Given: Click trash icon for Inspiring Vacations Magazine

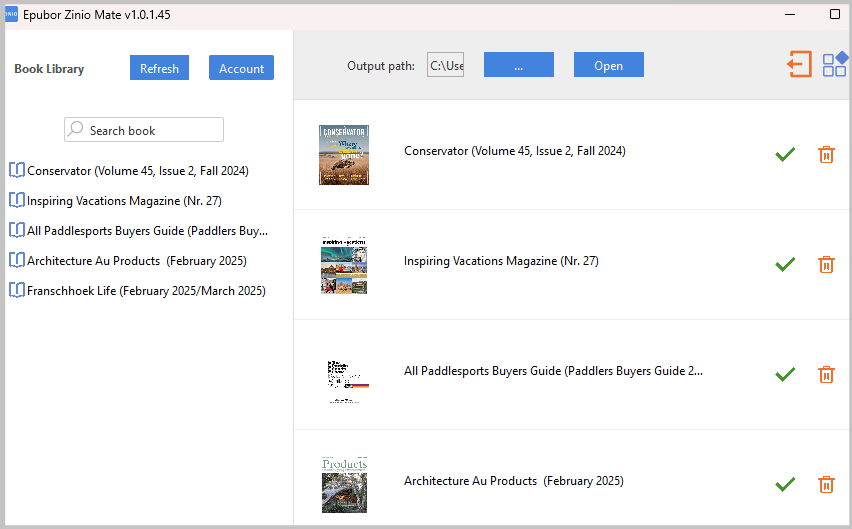Looking at the screenshot, I should pos(826,264).
